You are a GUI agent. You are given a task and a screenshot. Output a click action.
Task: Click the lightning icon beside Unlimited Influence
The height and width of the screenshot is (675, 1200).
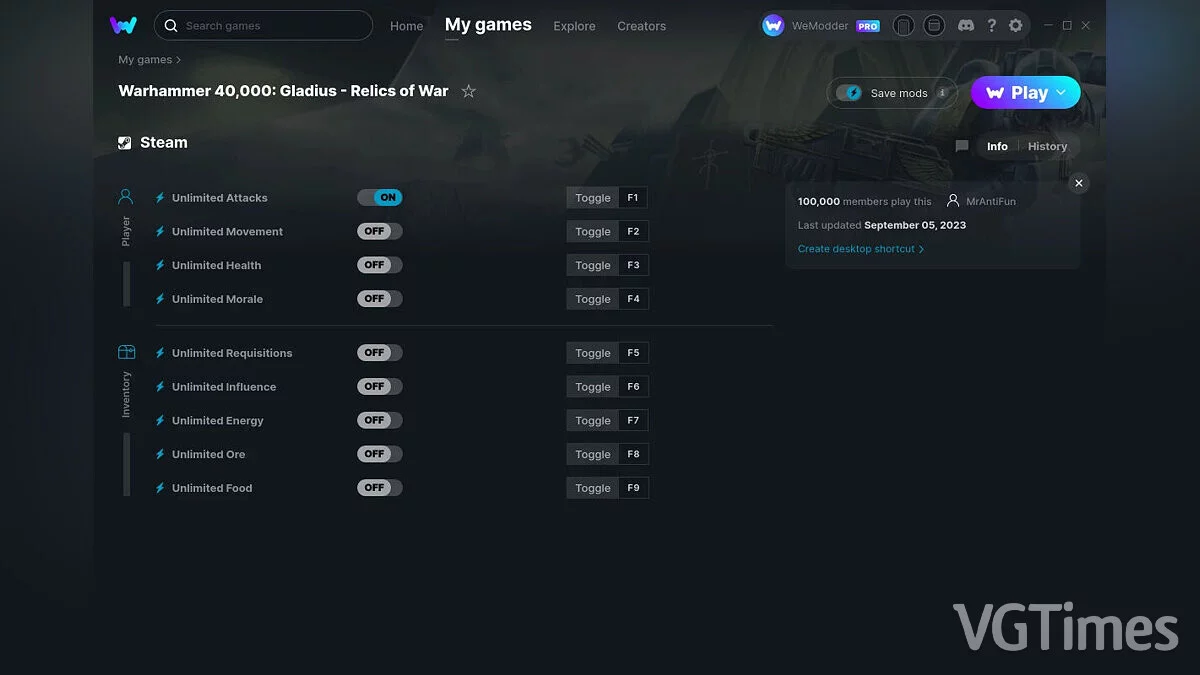(x=160, y=387)
